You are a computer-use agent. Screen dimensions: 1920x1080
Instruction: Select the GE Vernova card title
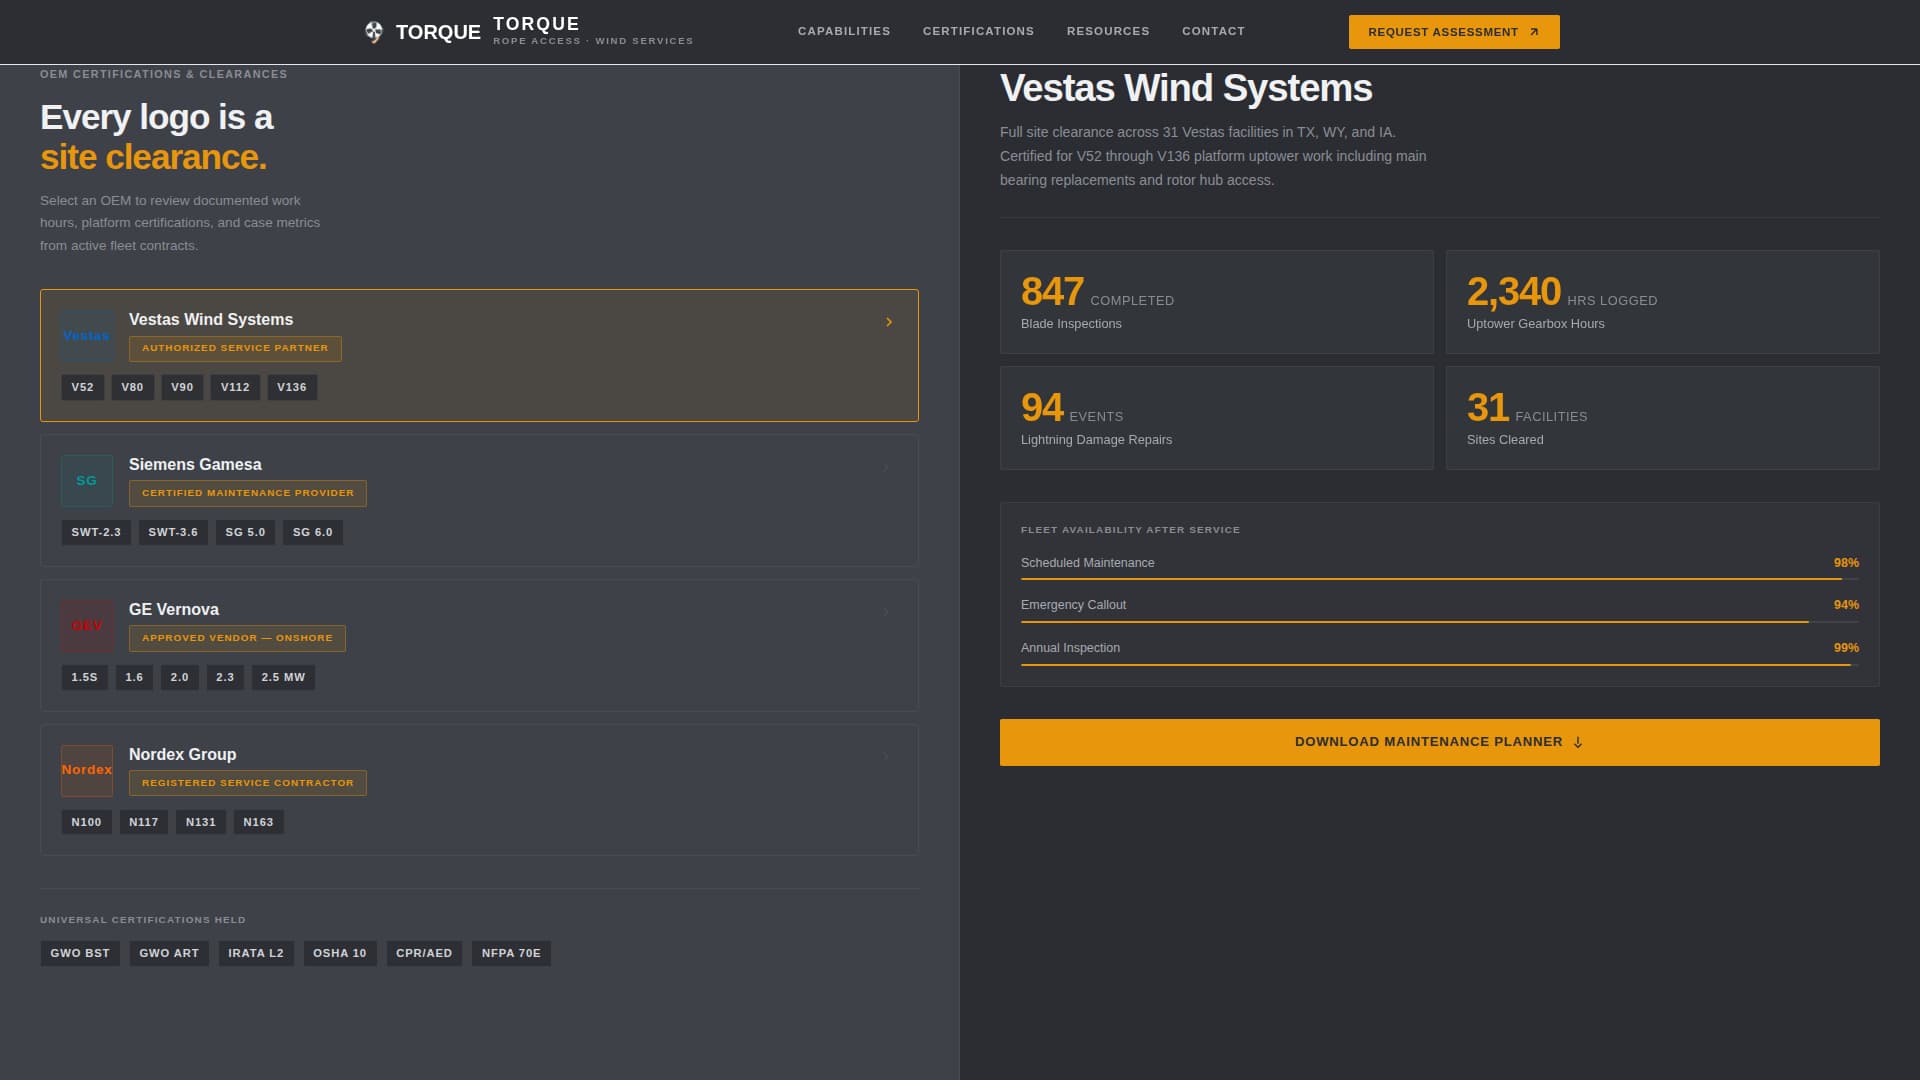174,610
